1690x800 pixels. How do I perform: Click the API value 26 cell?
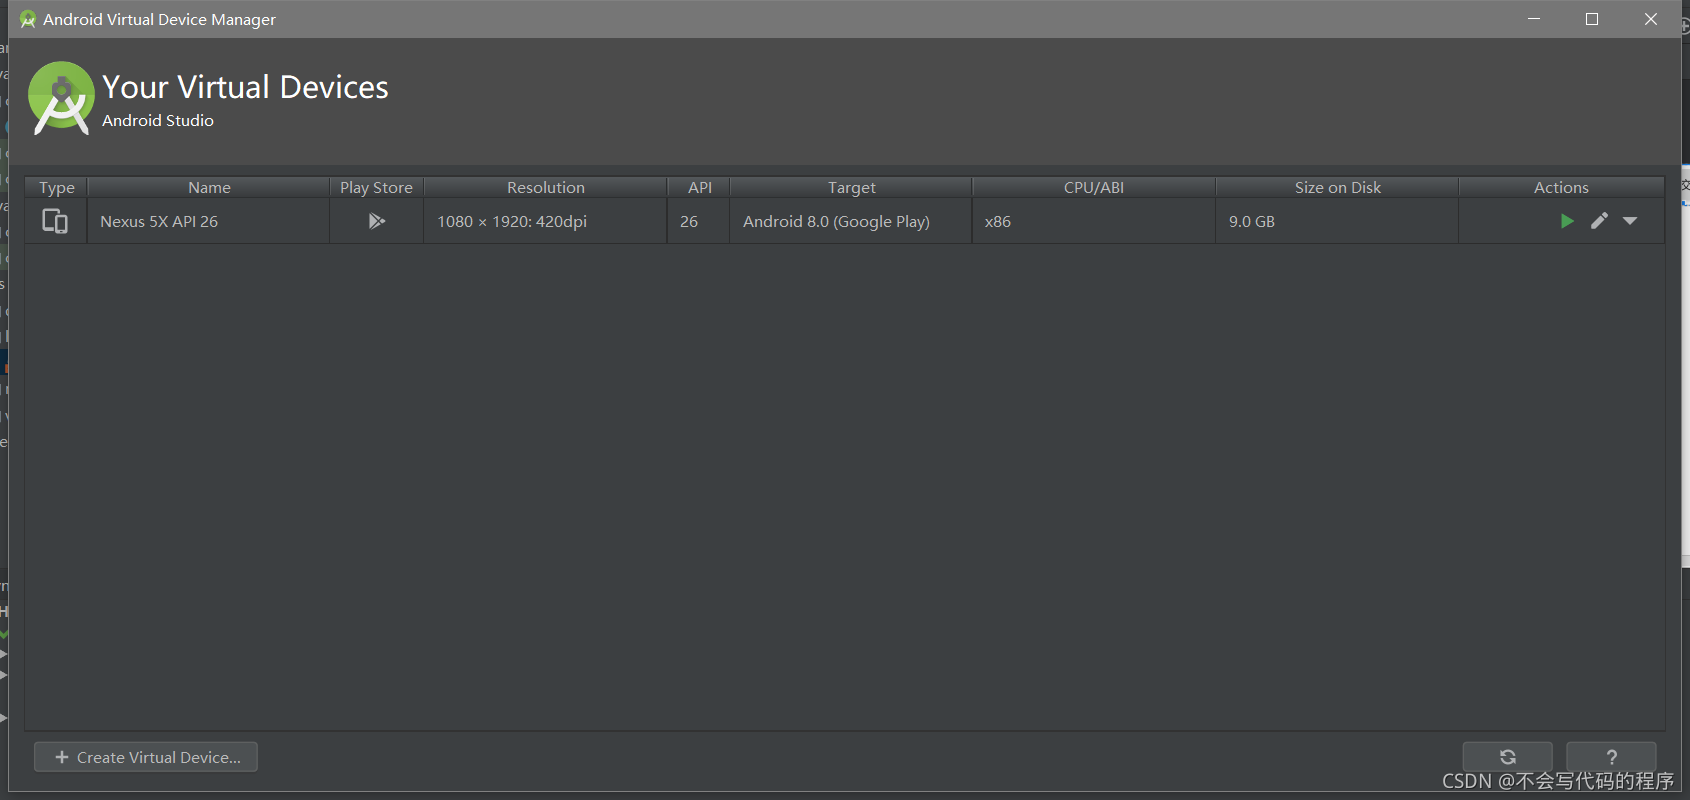pos(699,221)
